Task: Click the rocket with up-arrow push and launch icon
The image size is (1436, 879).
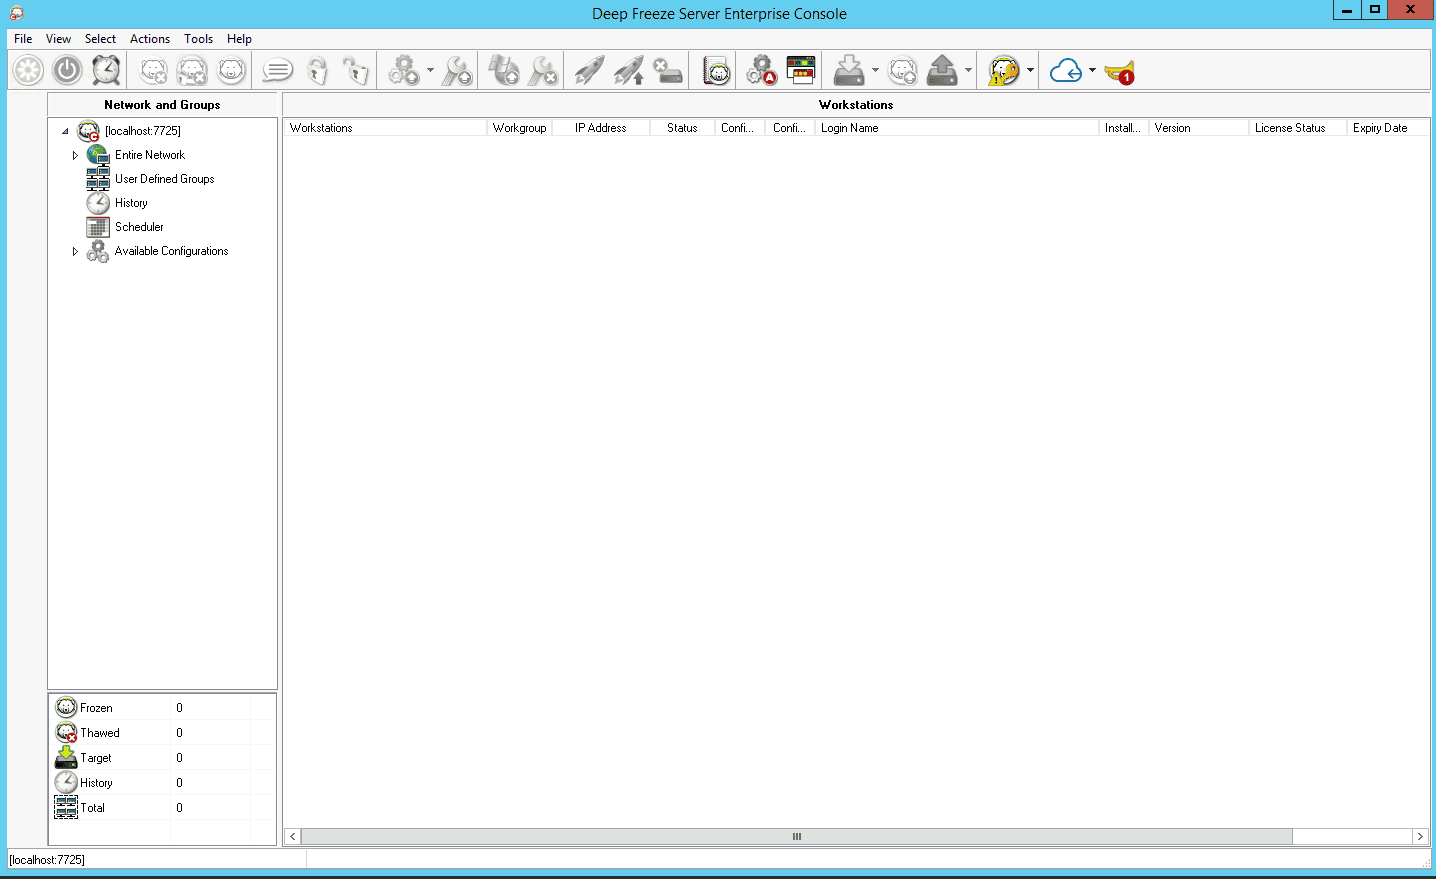Action: [x=629, y=71]
